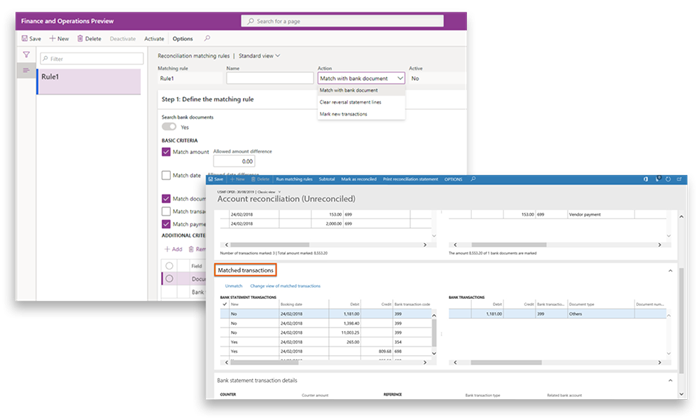Expand the Standard view selector
Image resolution: width=700 pixels, height=420 pixels.
[260, 56]
